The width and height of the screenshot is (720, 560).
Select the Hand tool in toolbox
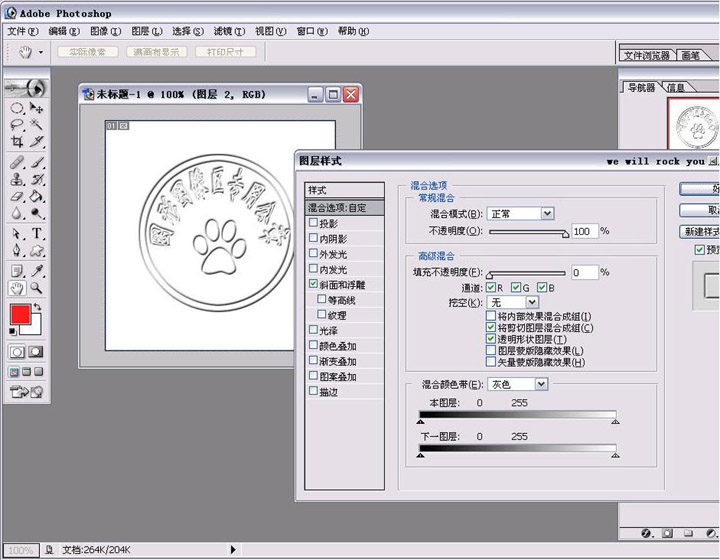pyautogui.click(x=17, y=287)
